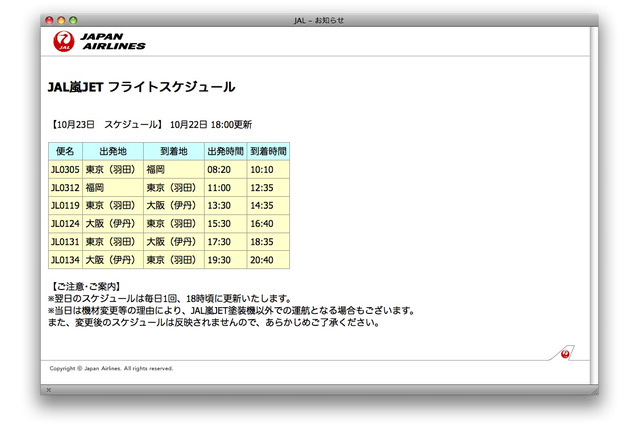Click the Japan Airlines copyright line

(x=111, y=368)
